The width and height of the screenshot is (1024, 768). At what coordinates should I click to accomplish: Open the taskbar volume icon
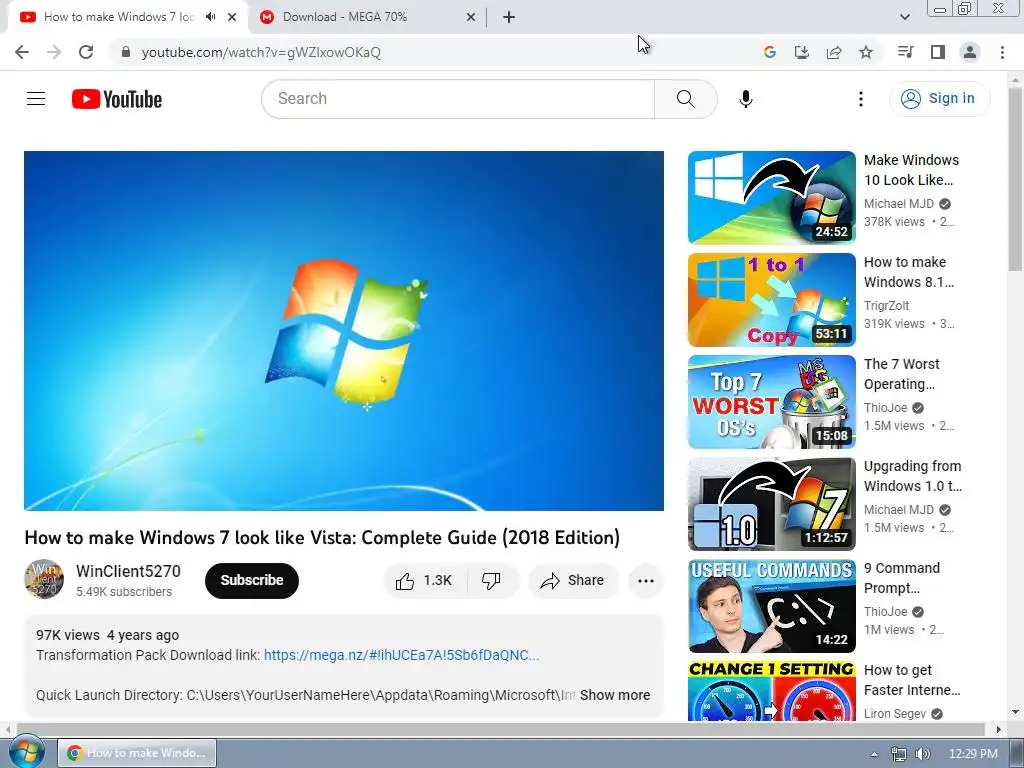click(923, 754)
